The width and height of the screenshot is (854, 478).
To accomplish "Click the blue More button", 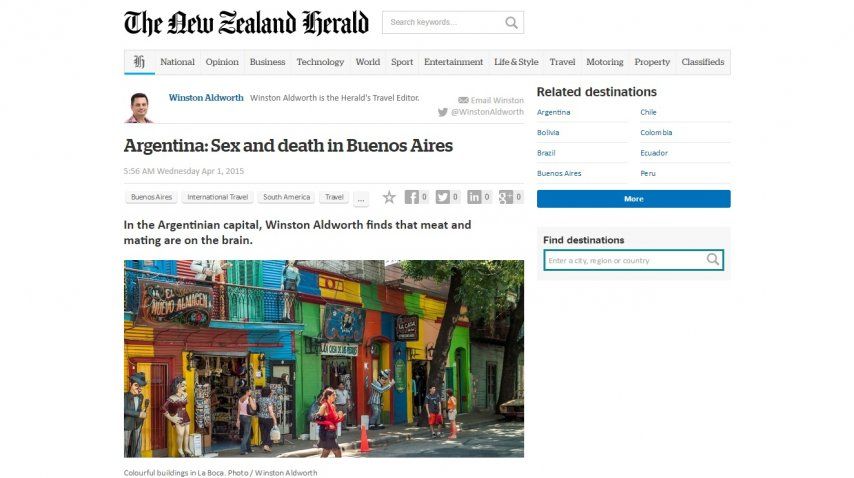I will [633, 199].
